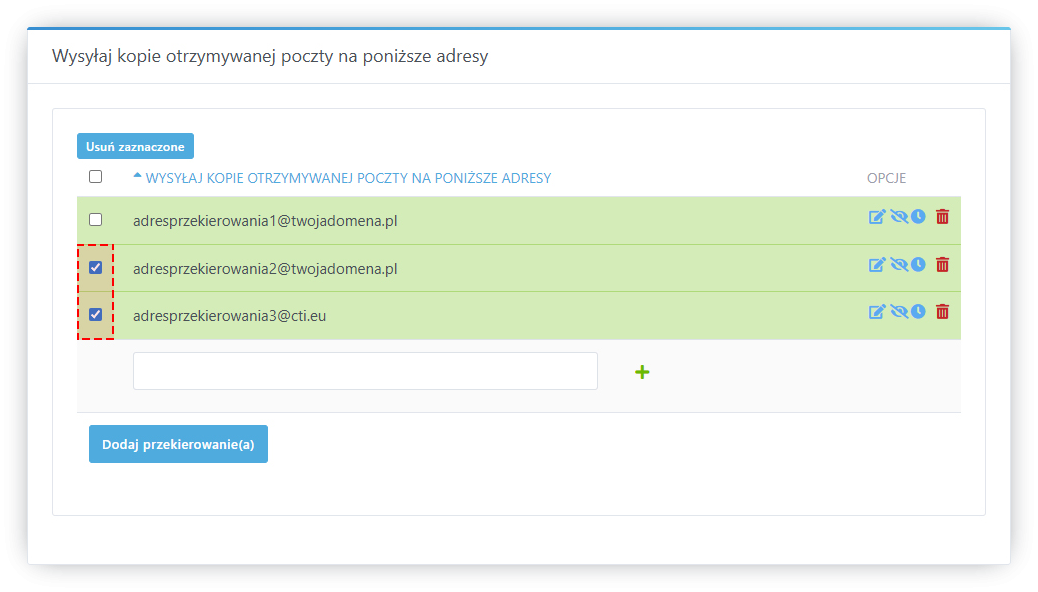Focus the empty new forwarding address field
The image size is (1038, 592).
365,371
